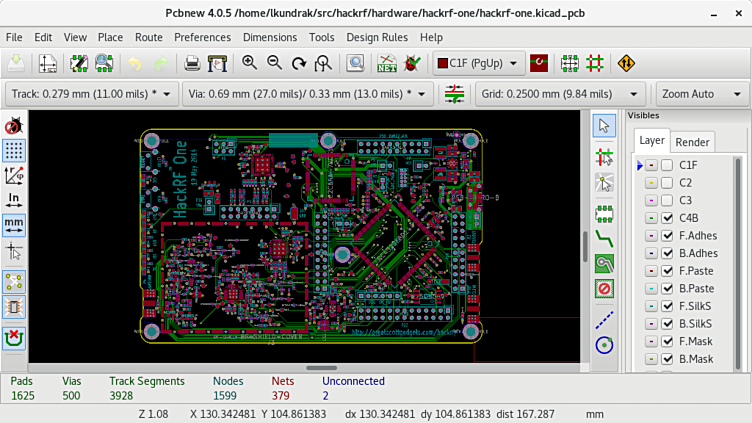This screenshot has height=423, width=752.
Task: Uncheck the F.SilkS layer checkbox
Action: pos(667,306)
